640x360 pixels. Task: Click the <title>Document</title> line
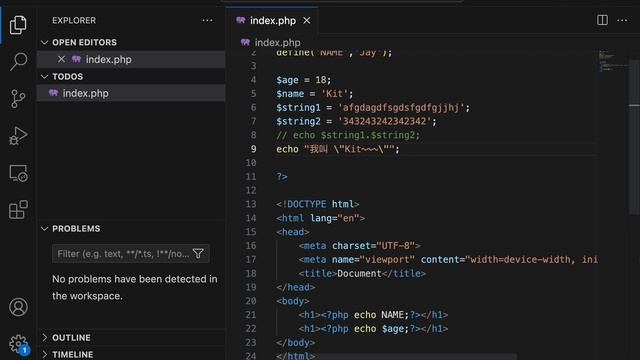[x=362, y=273]
